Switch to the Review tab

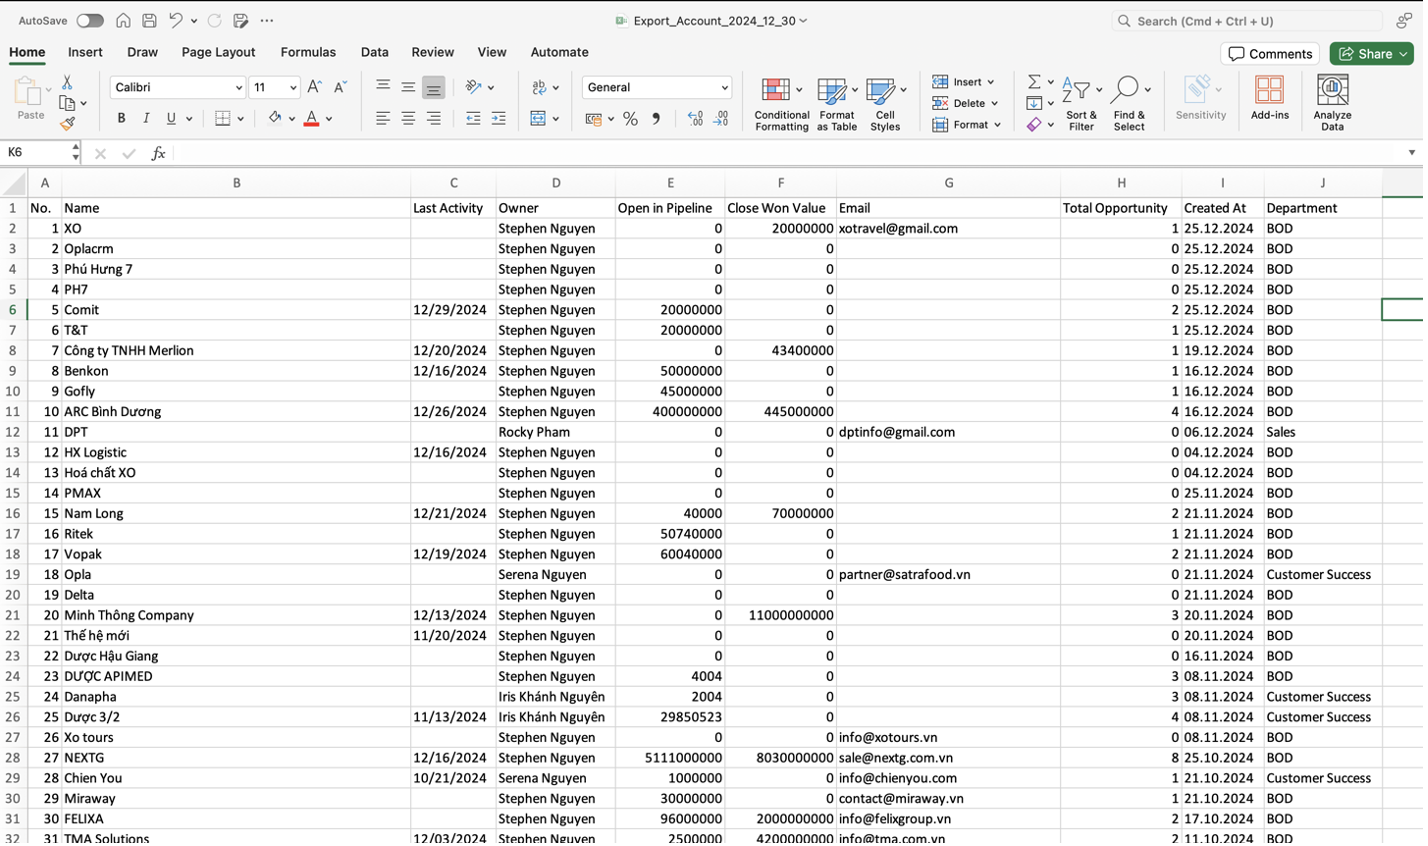tap(434, 53)
